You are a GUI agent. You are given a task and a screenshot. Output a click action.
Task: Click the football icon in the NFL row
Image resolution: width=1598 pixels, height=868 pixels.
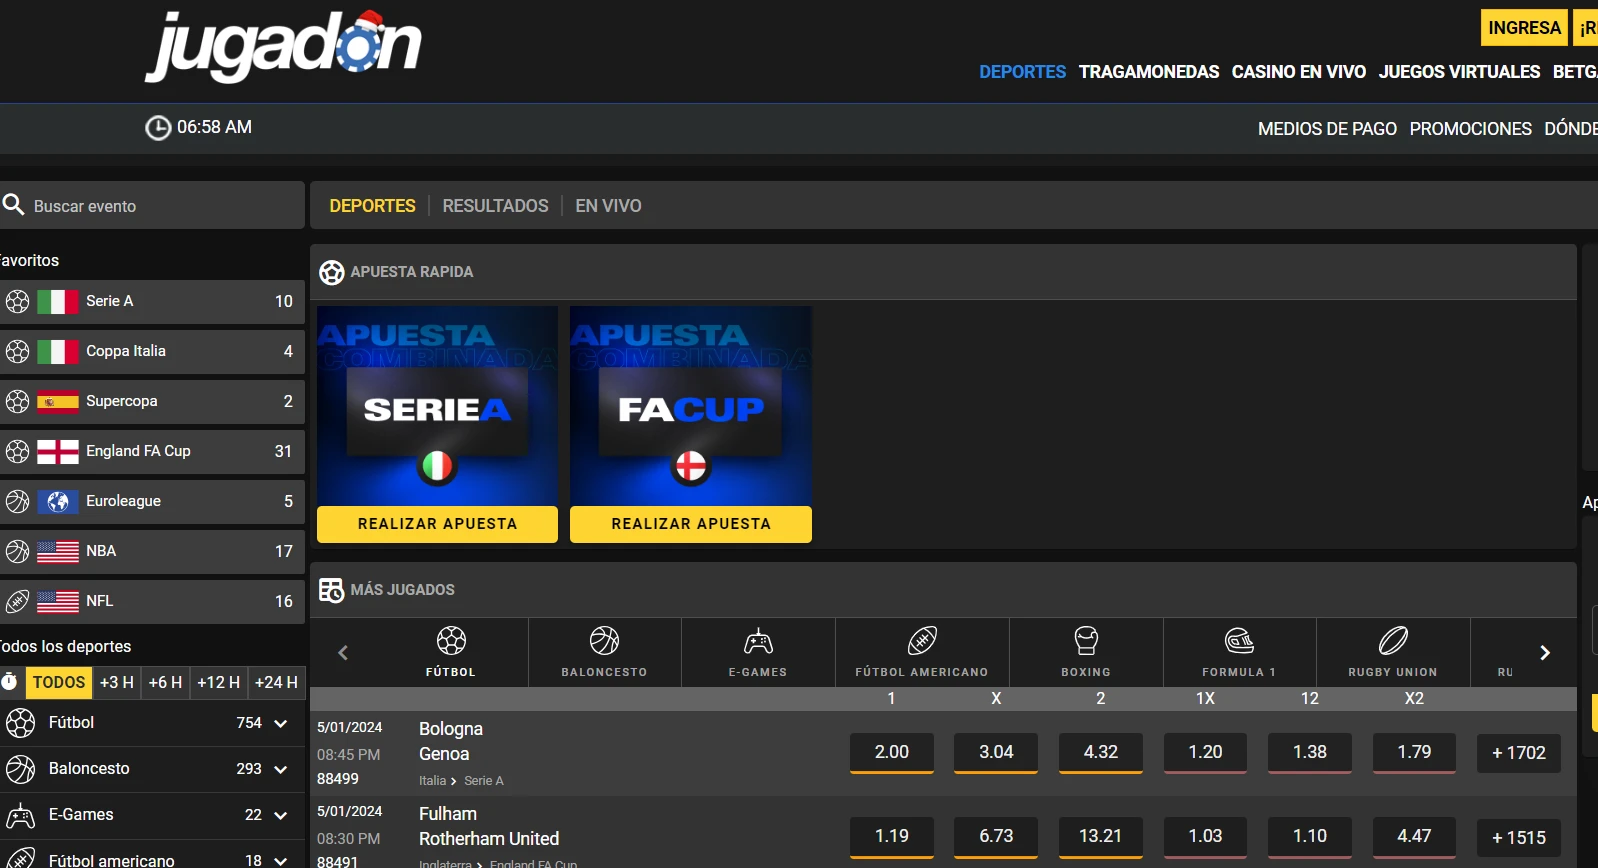pos(17,601)
